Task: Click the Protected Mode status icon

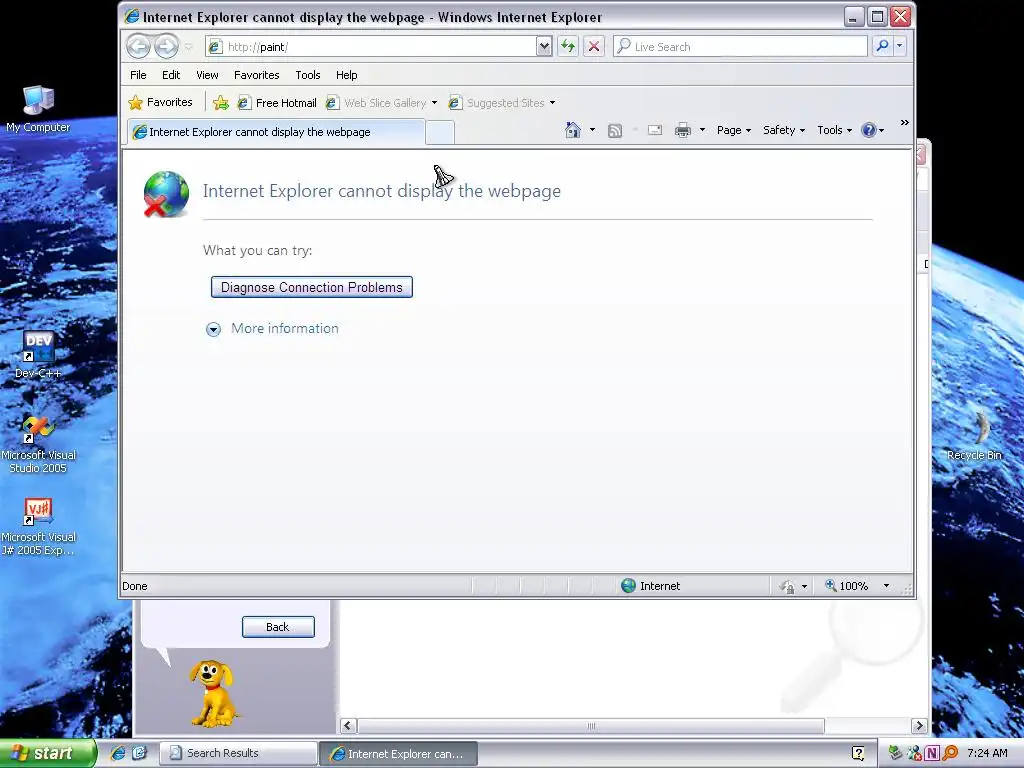Action: 787,586
